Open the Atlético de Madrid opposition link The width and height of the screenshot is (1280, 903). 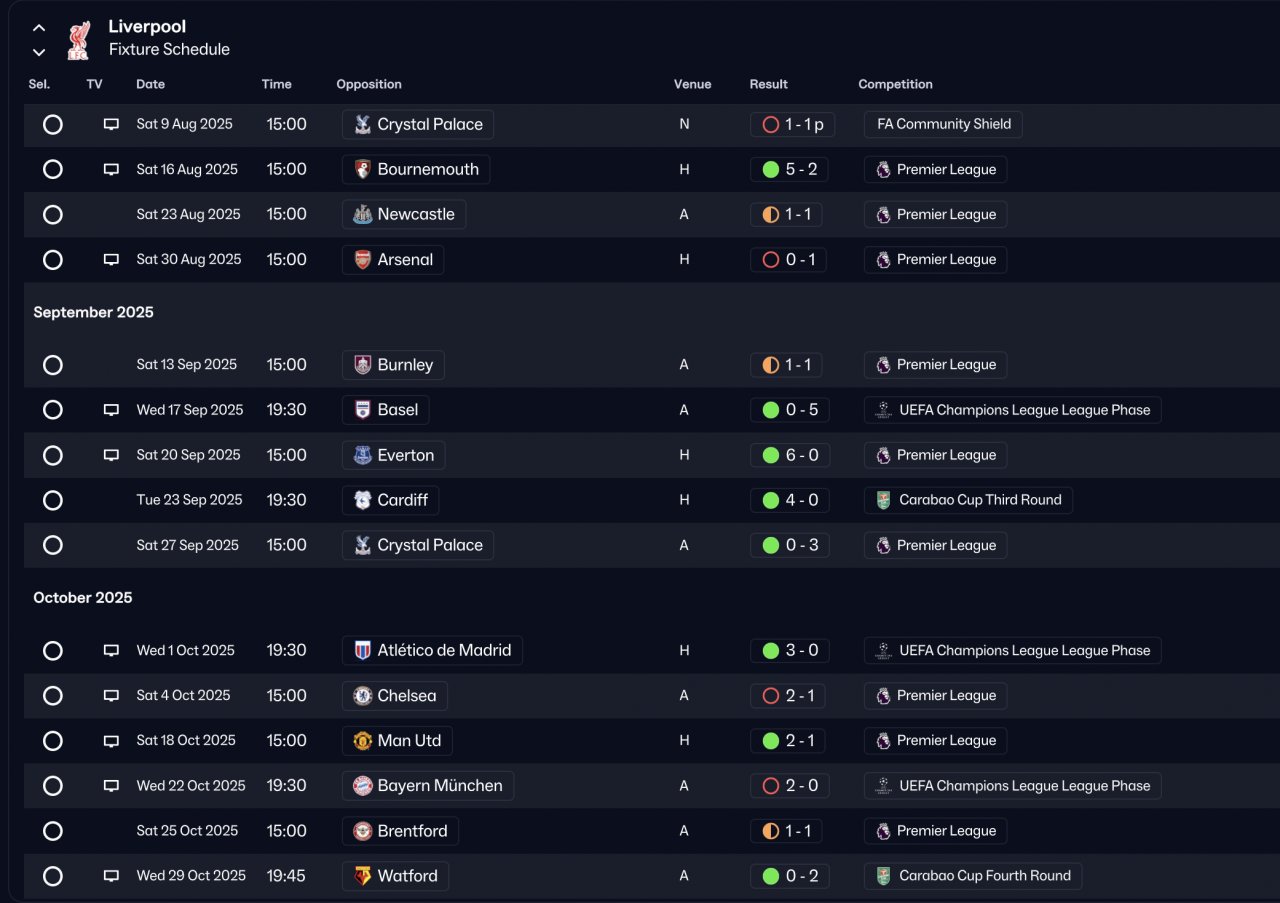pos(443,651)
